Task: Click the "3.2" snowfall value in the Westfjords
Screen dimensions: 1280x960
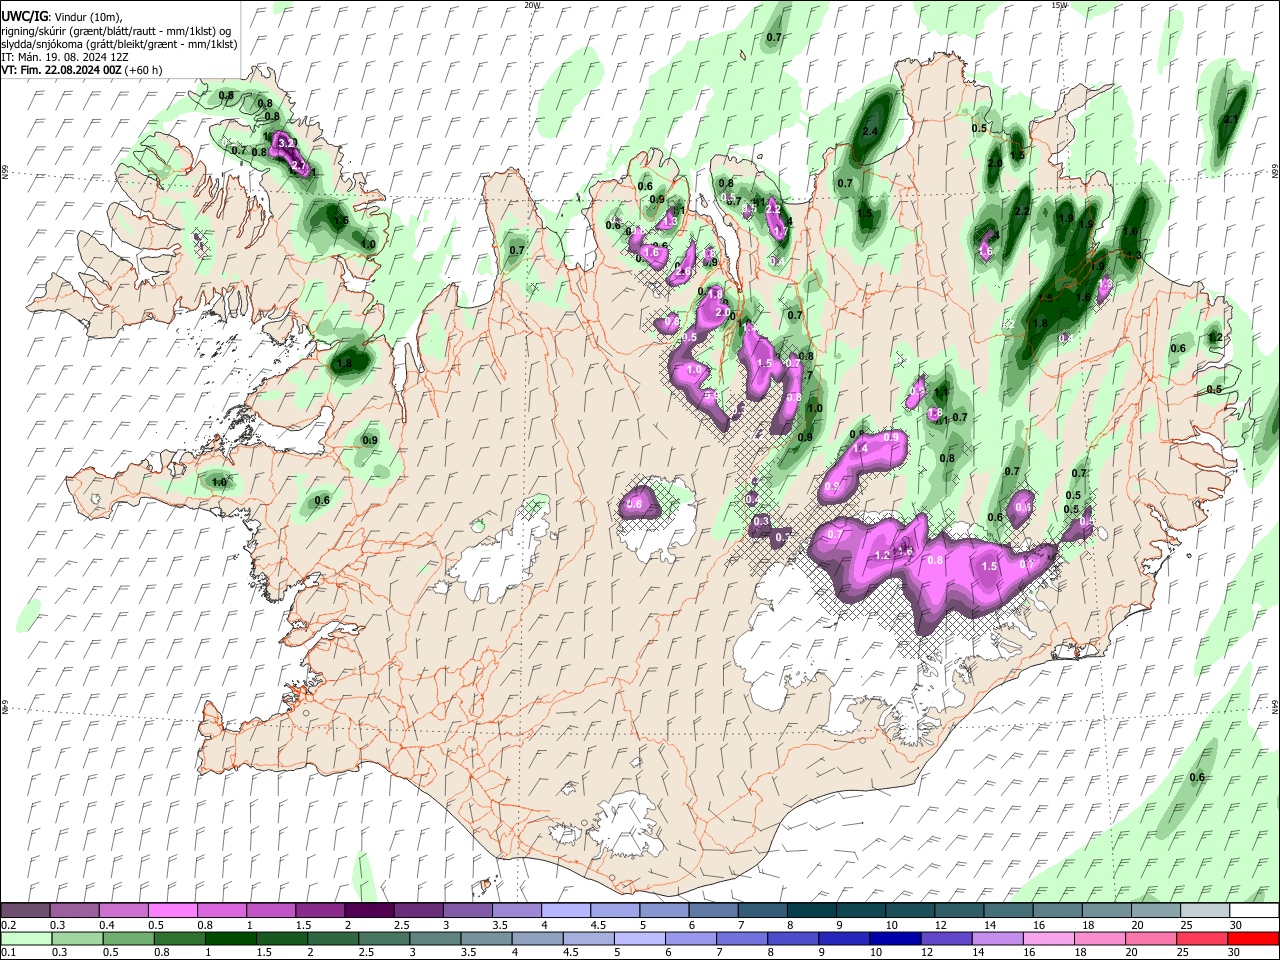Action: [x=284, y=143]
